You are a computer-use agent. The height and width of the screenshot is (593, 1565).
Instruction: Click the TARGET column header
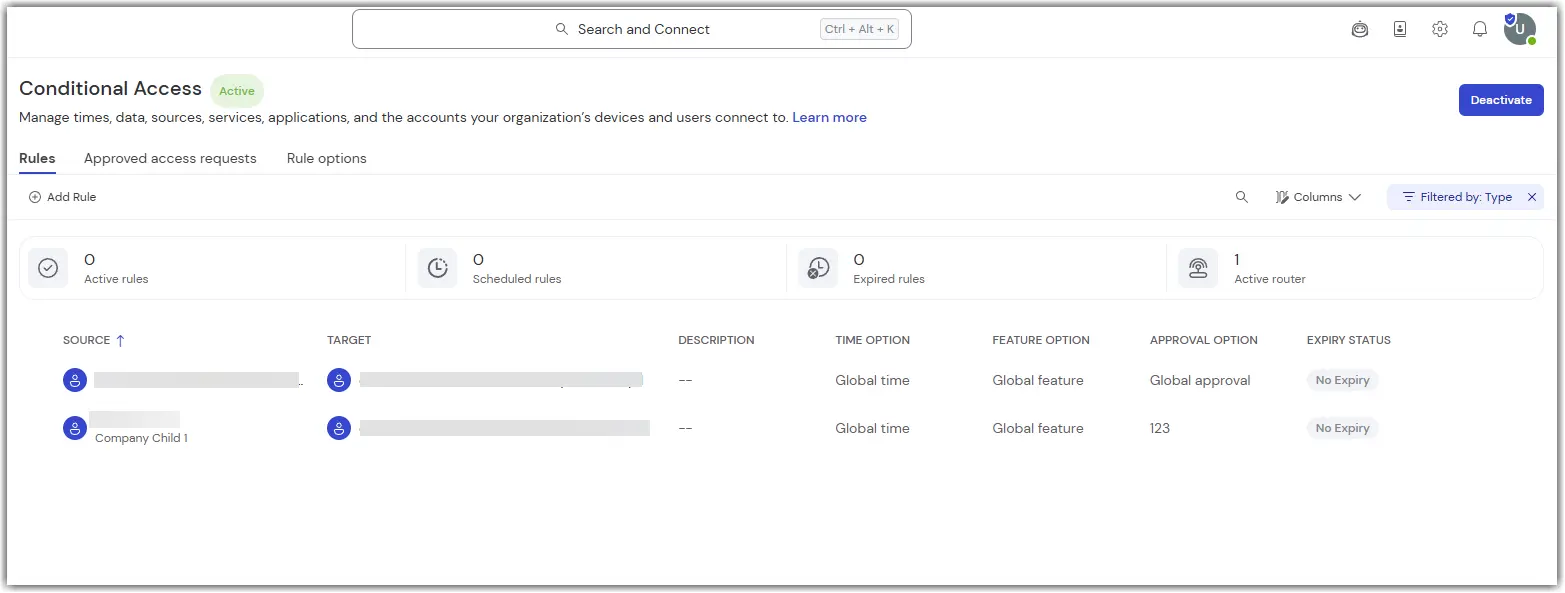coord(349,340)
